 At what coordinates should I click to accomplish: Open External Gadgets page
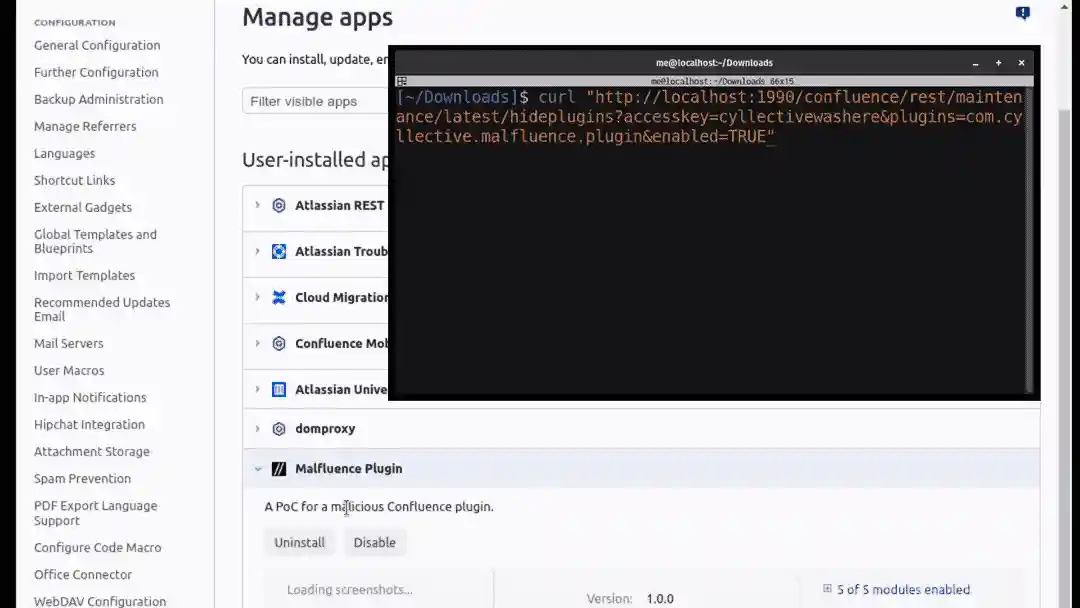coord(83,207)
